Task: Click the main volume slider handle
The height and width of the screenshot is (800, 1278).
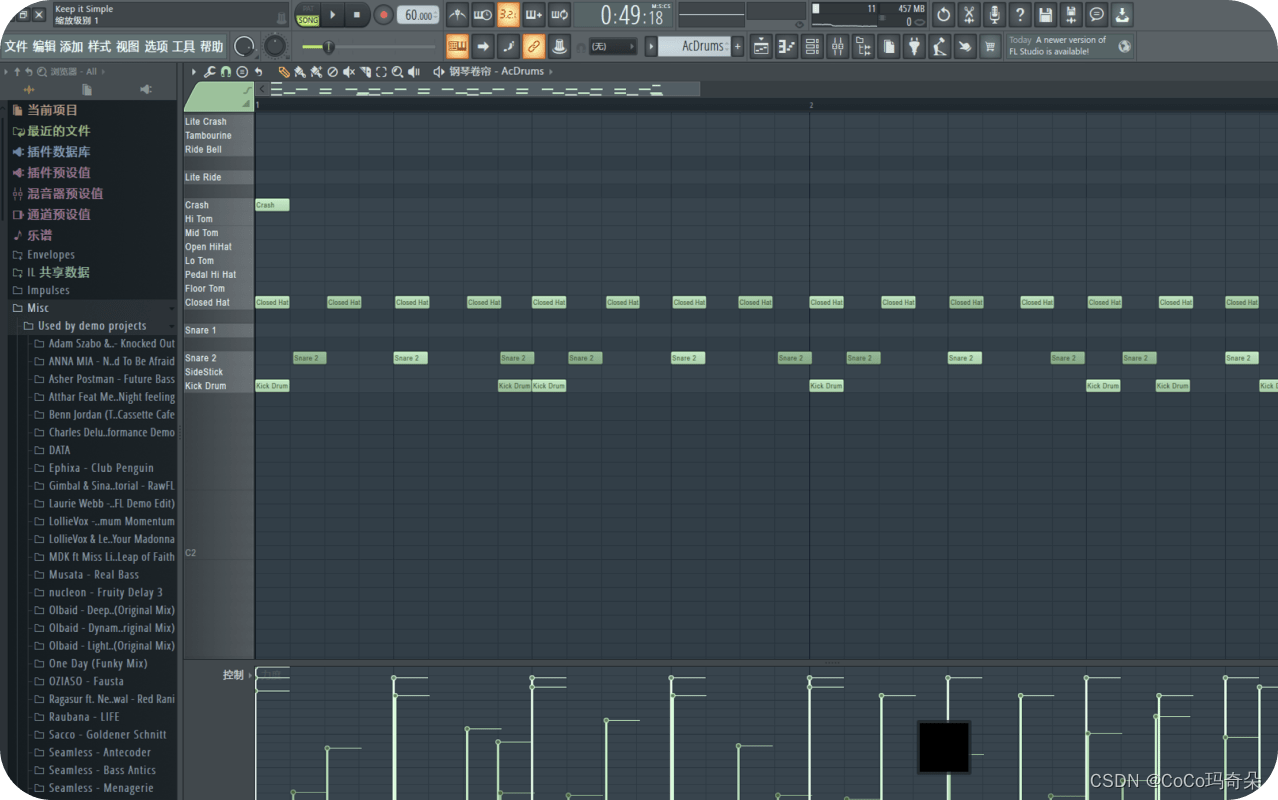Action: (x=327, y=47)
